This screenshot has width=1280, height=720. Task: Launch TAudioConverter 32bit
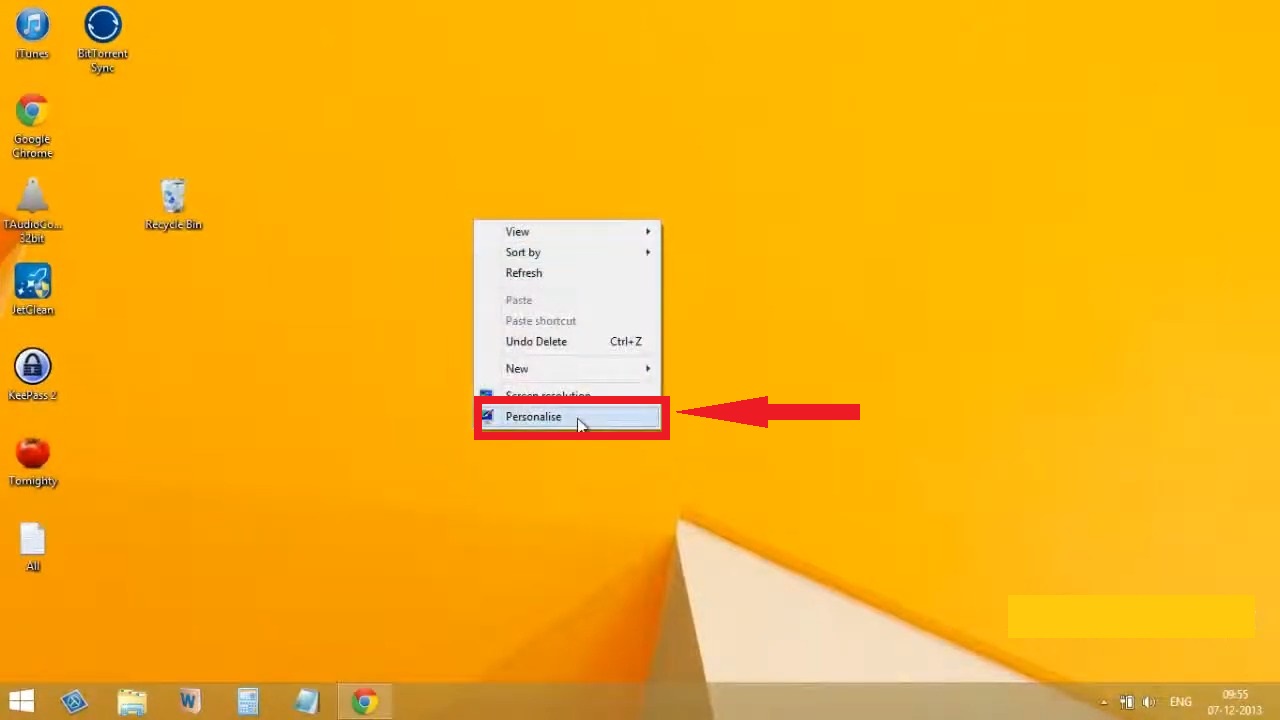point(32,197)
